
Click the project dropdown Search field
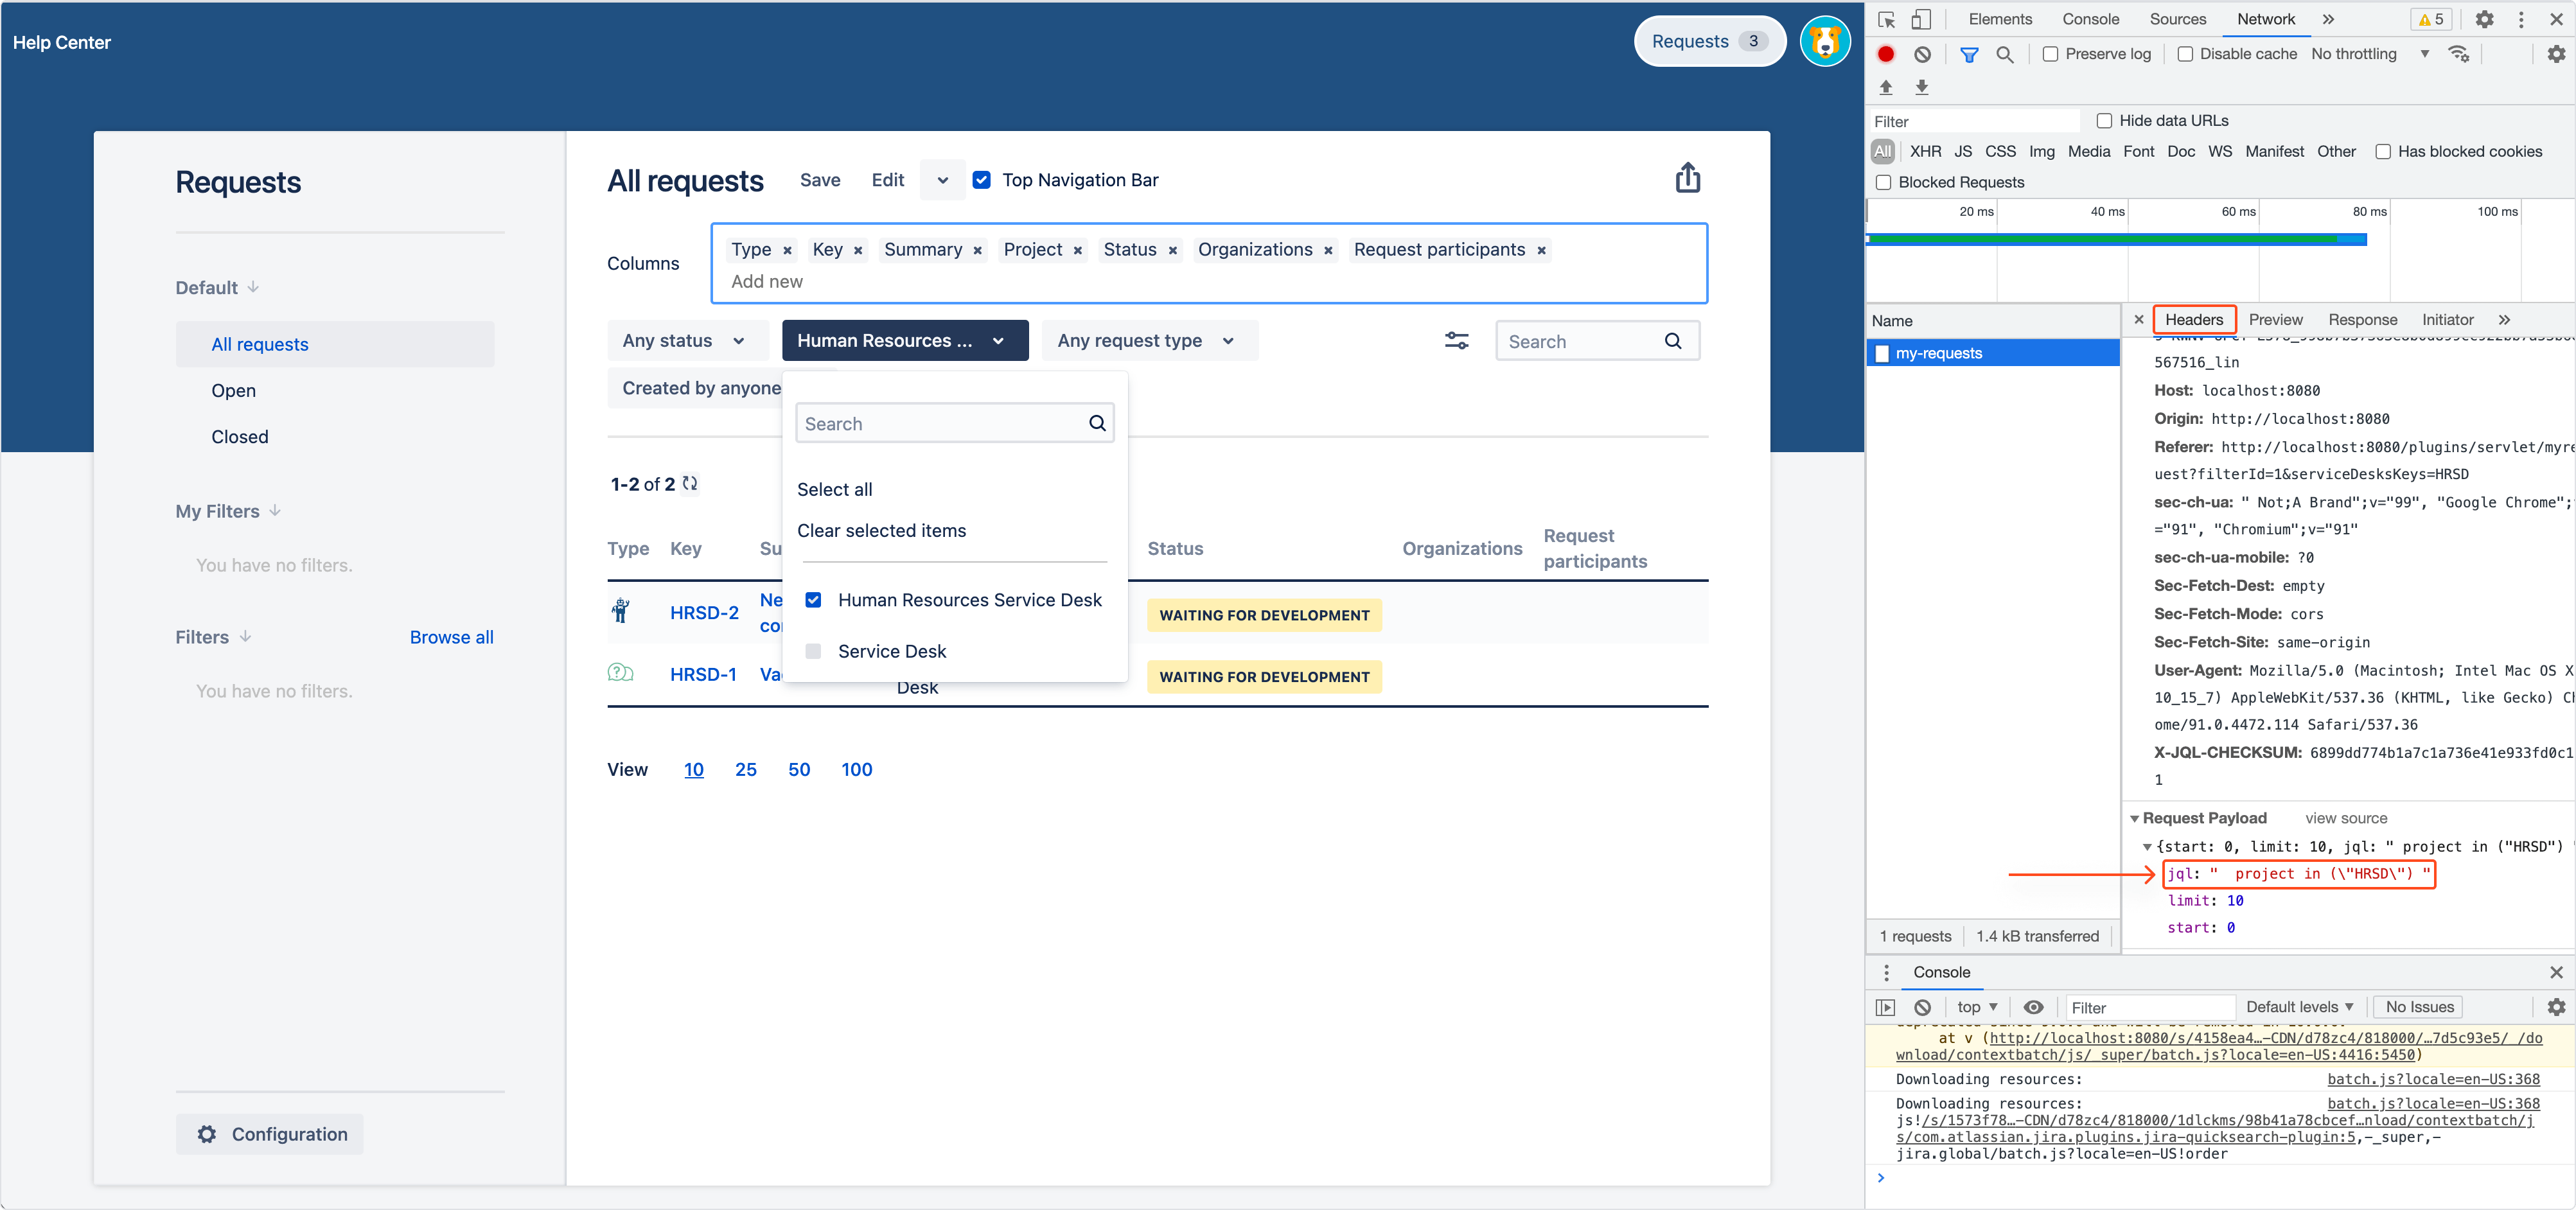[x=940, y=424]
